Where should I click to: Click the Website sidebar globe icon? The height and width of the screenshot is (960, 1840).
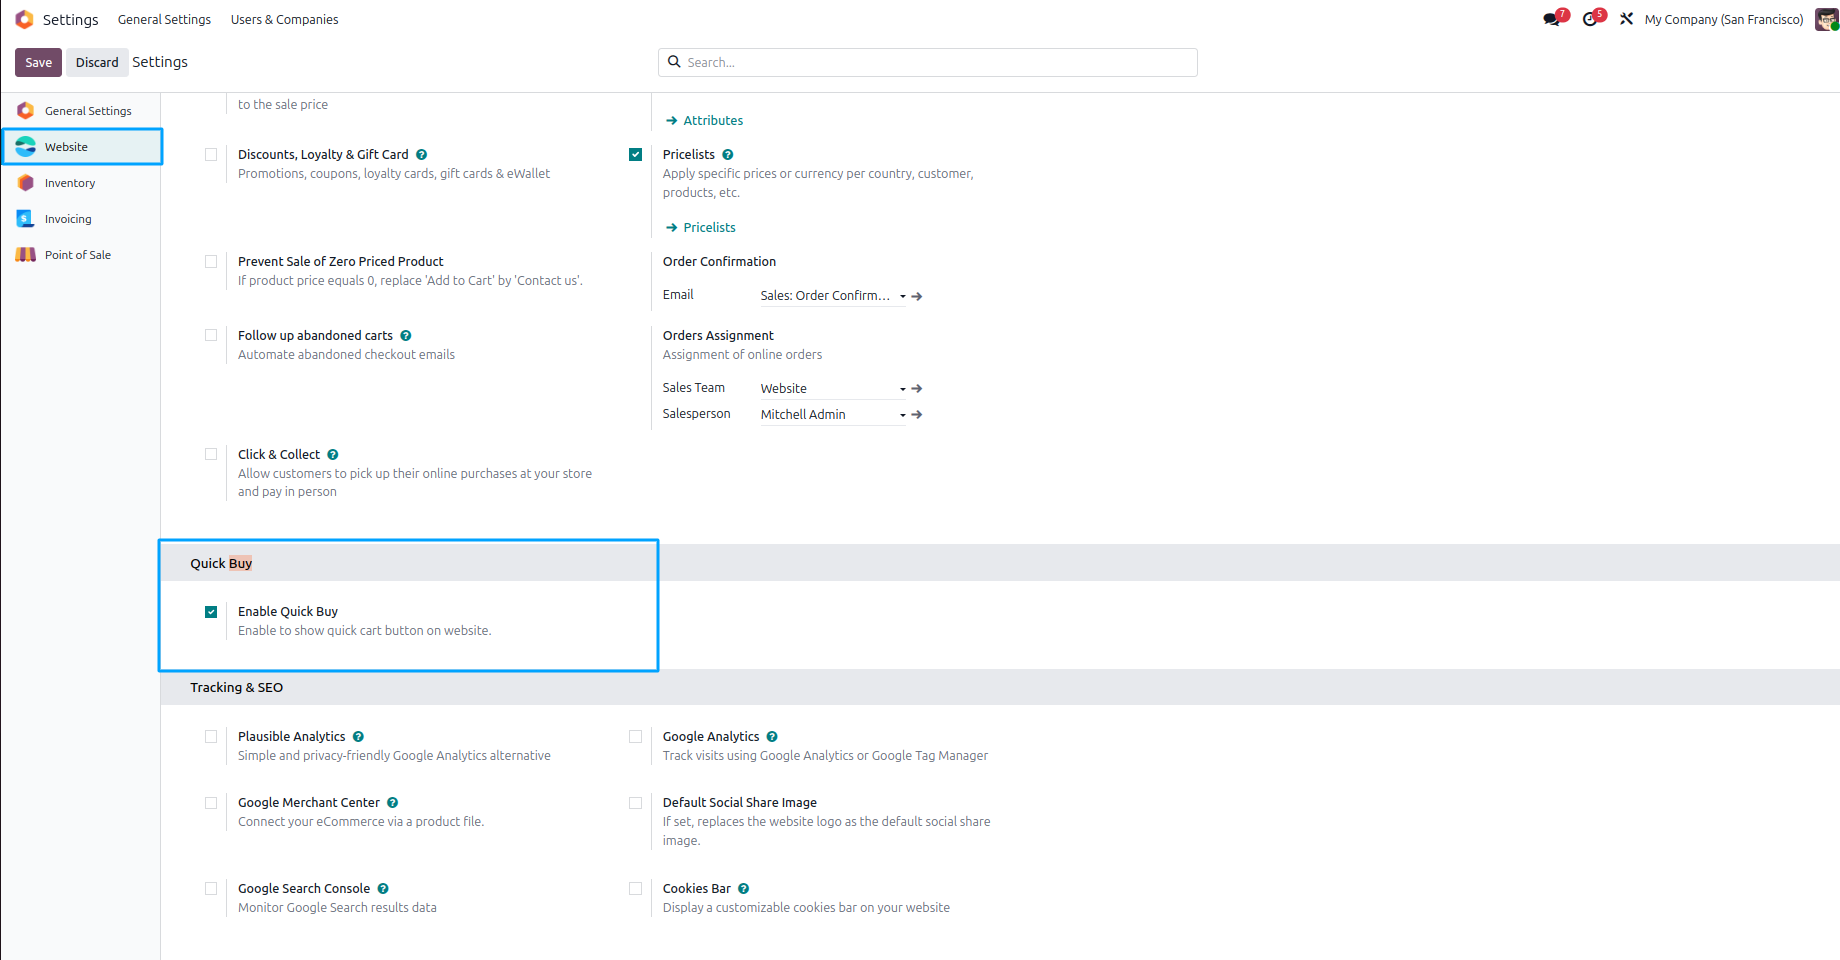point(26,147)
